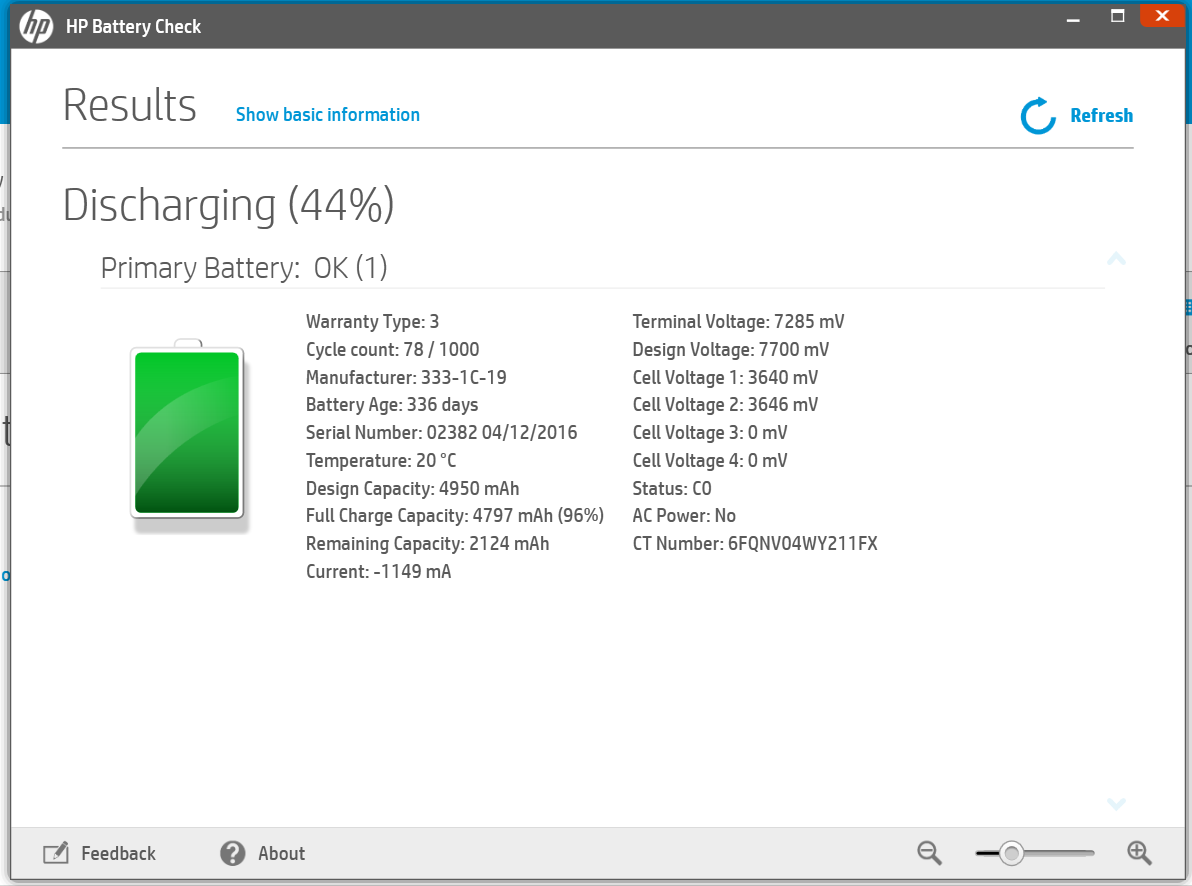Click the zoom in magnifier icon
Viewport: 1192px width, 886px height.
click(x=1140, y=853)
